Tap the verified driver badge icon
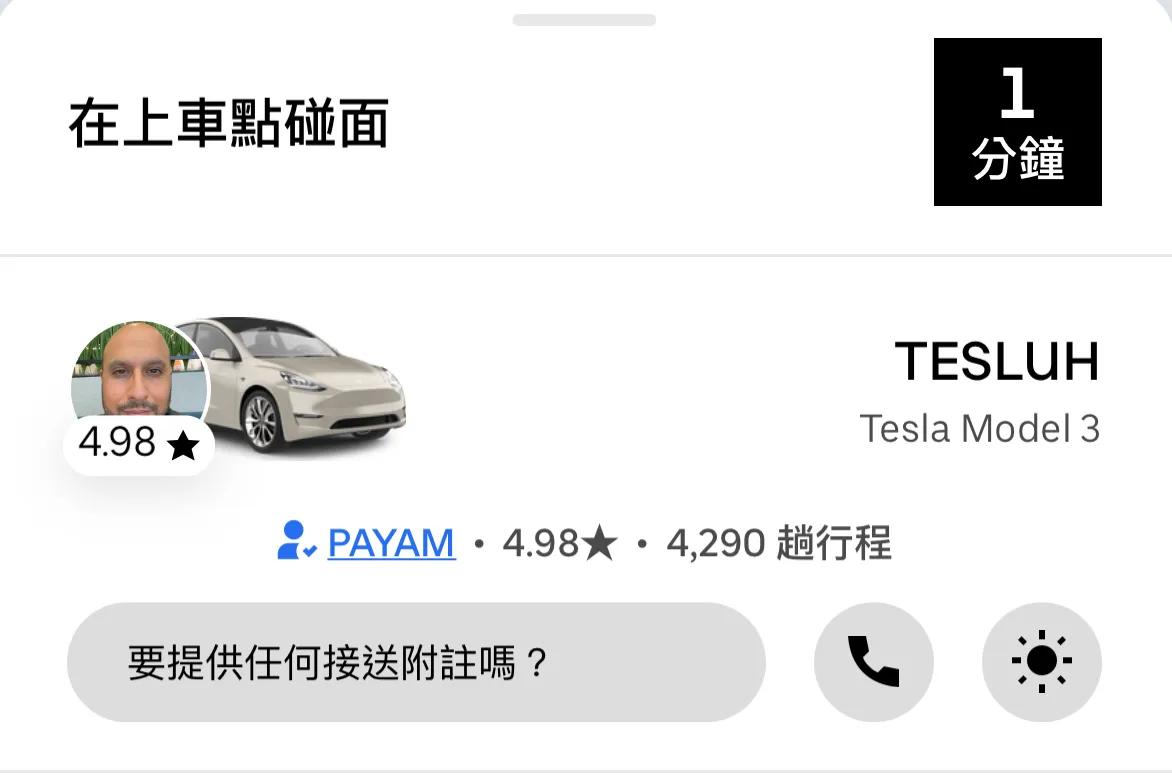Viewport: 1172px width, 776px height. tap(297, 541)
